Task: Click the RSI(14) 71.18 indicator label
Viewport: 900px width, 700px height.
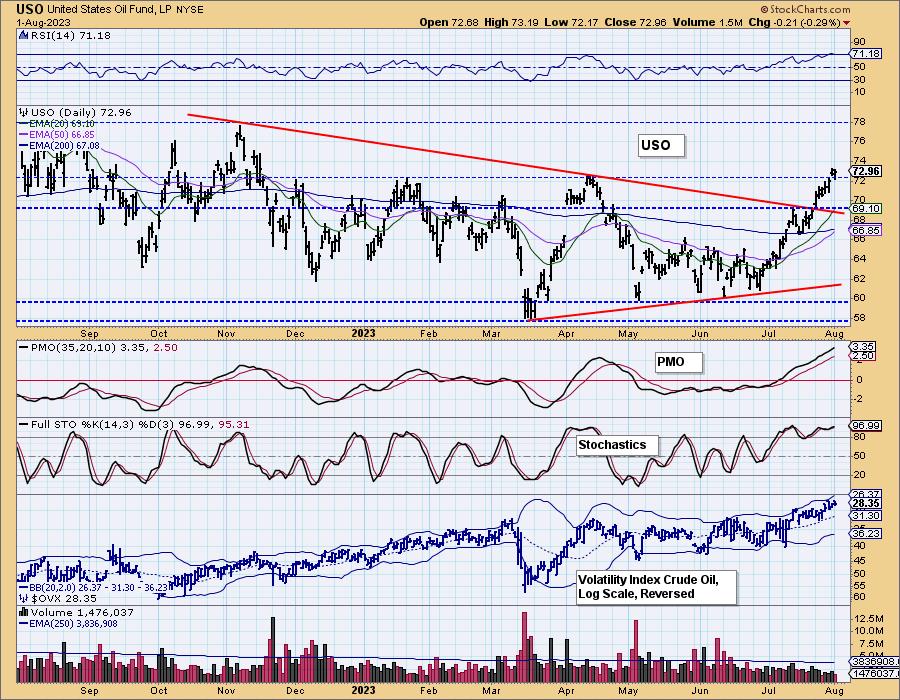Action: pos(69,36)
